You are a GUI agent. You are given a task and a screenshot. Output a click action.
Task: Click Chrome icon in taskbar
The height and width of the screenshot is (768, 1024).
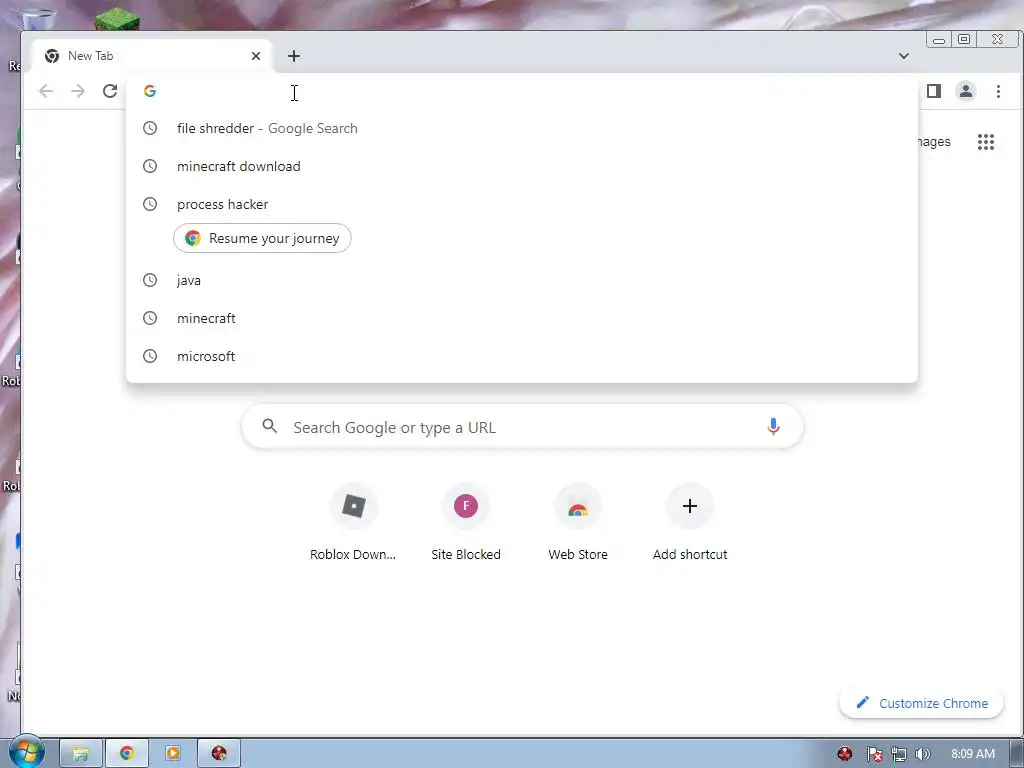tap(127, 754)
